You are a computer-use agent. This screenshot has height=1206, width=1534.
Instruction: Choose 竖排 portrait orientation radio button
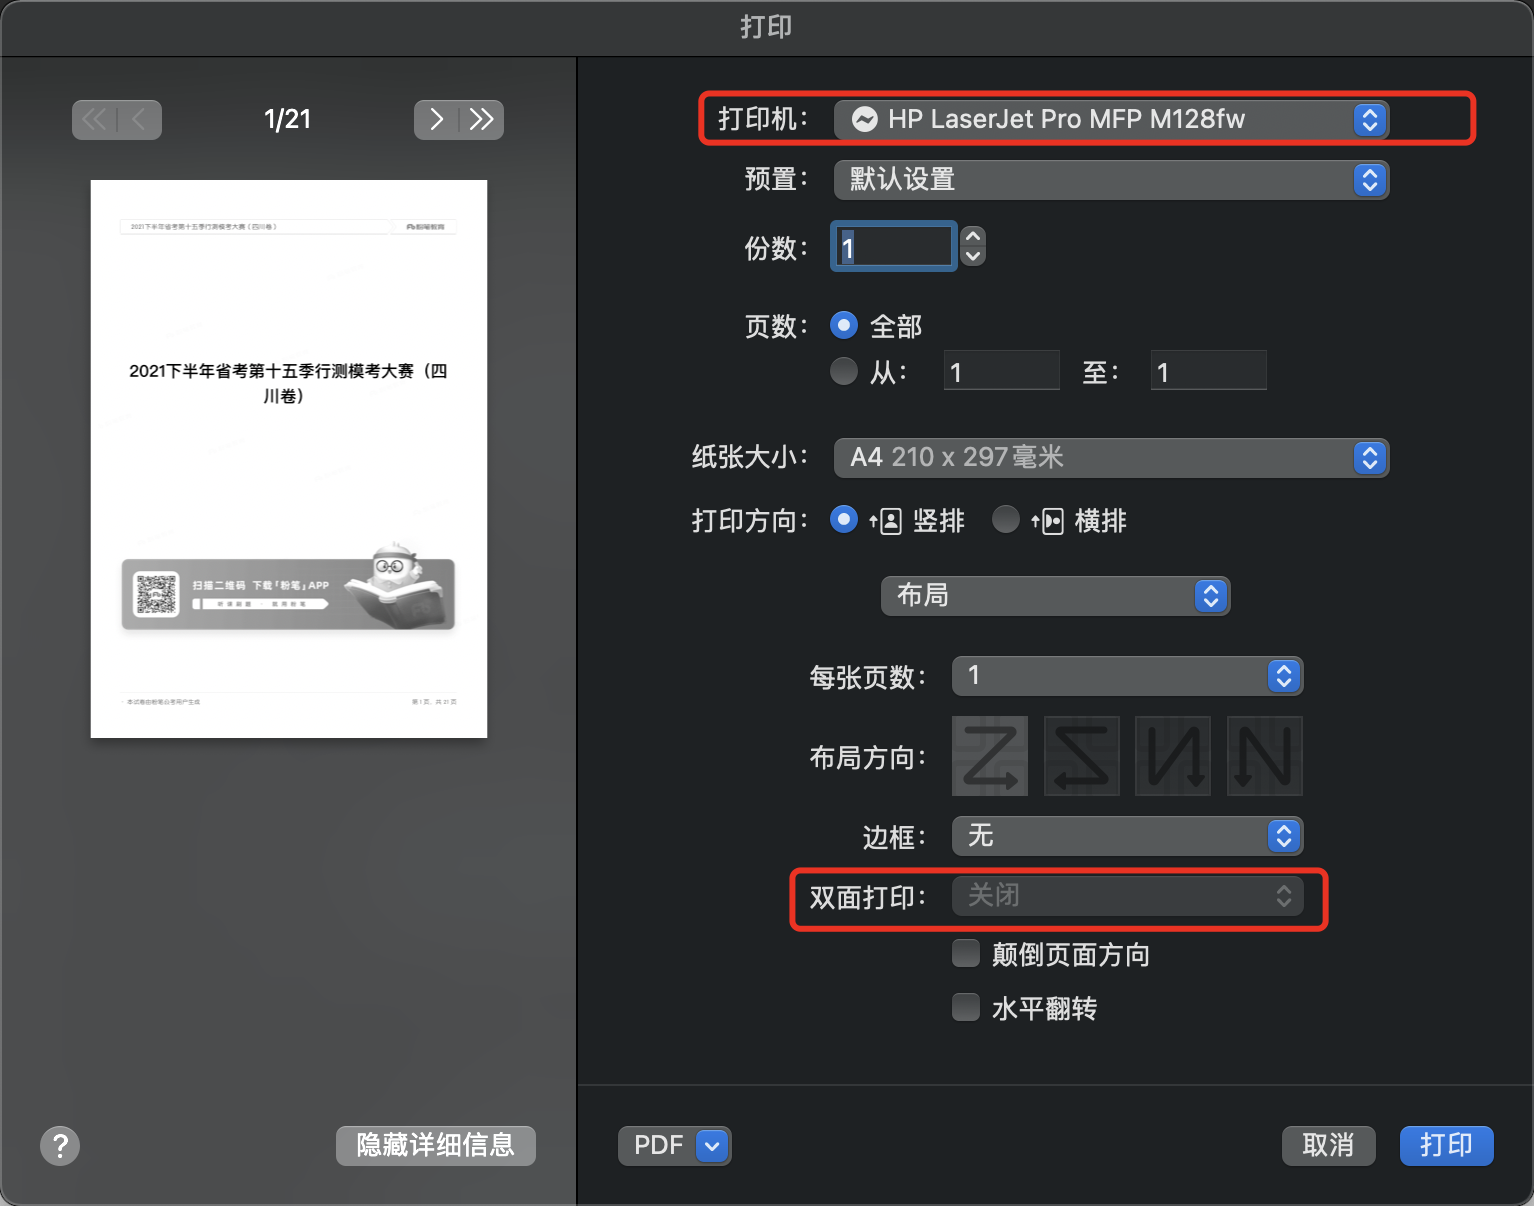click(844, 519)
